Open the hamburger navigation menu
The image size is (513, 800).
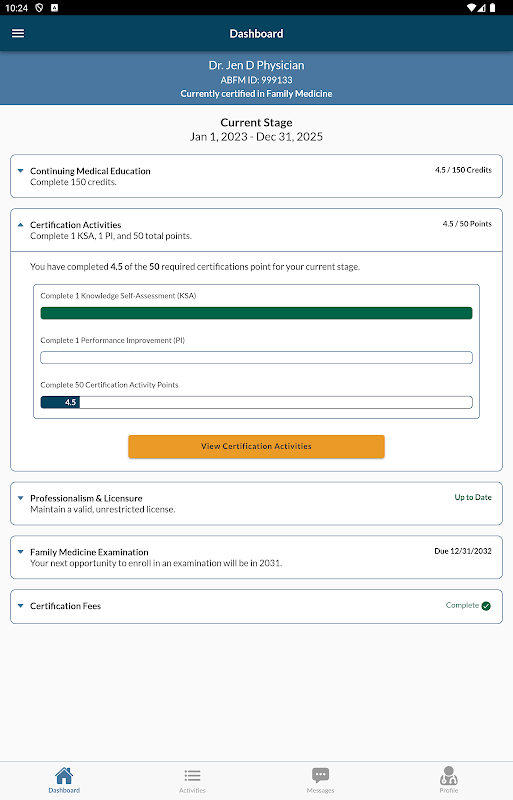click(x=18, y=33)
